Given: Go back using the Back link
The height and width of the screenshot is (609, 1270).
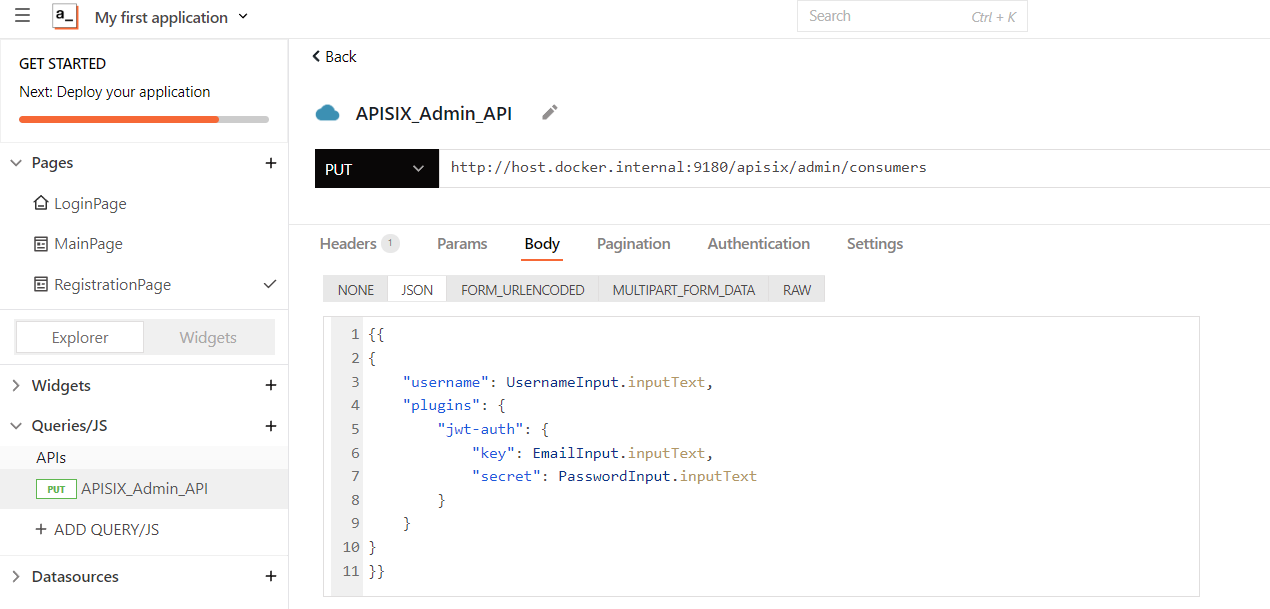Looking at the screenshot, I should pyautogui.click(x=333, y=56).
